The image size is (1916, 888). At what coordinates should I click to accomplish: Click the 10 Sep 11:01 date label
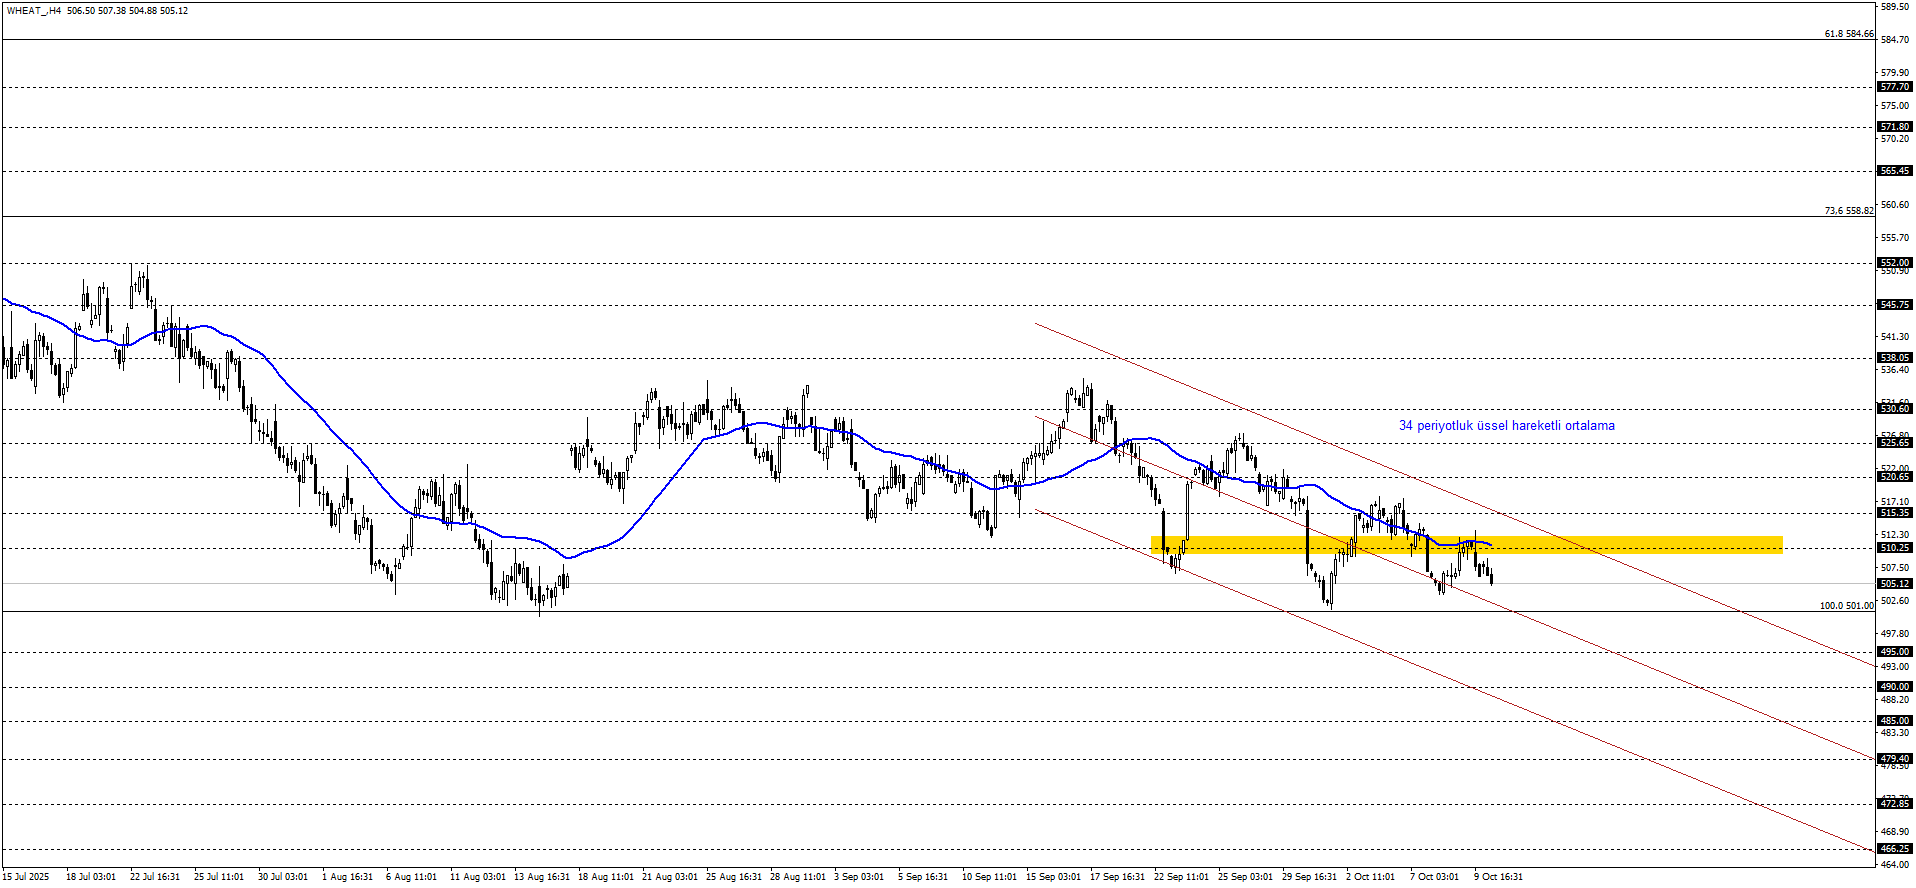click(x=988, y=877)
